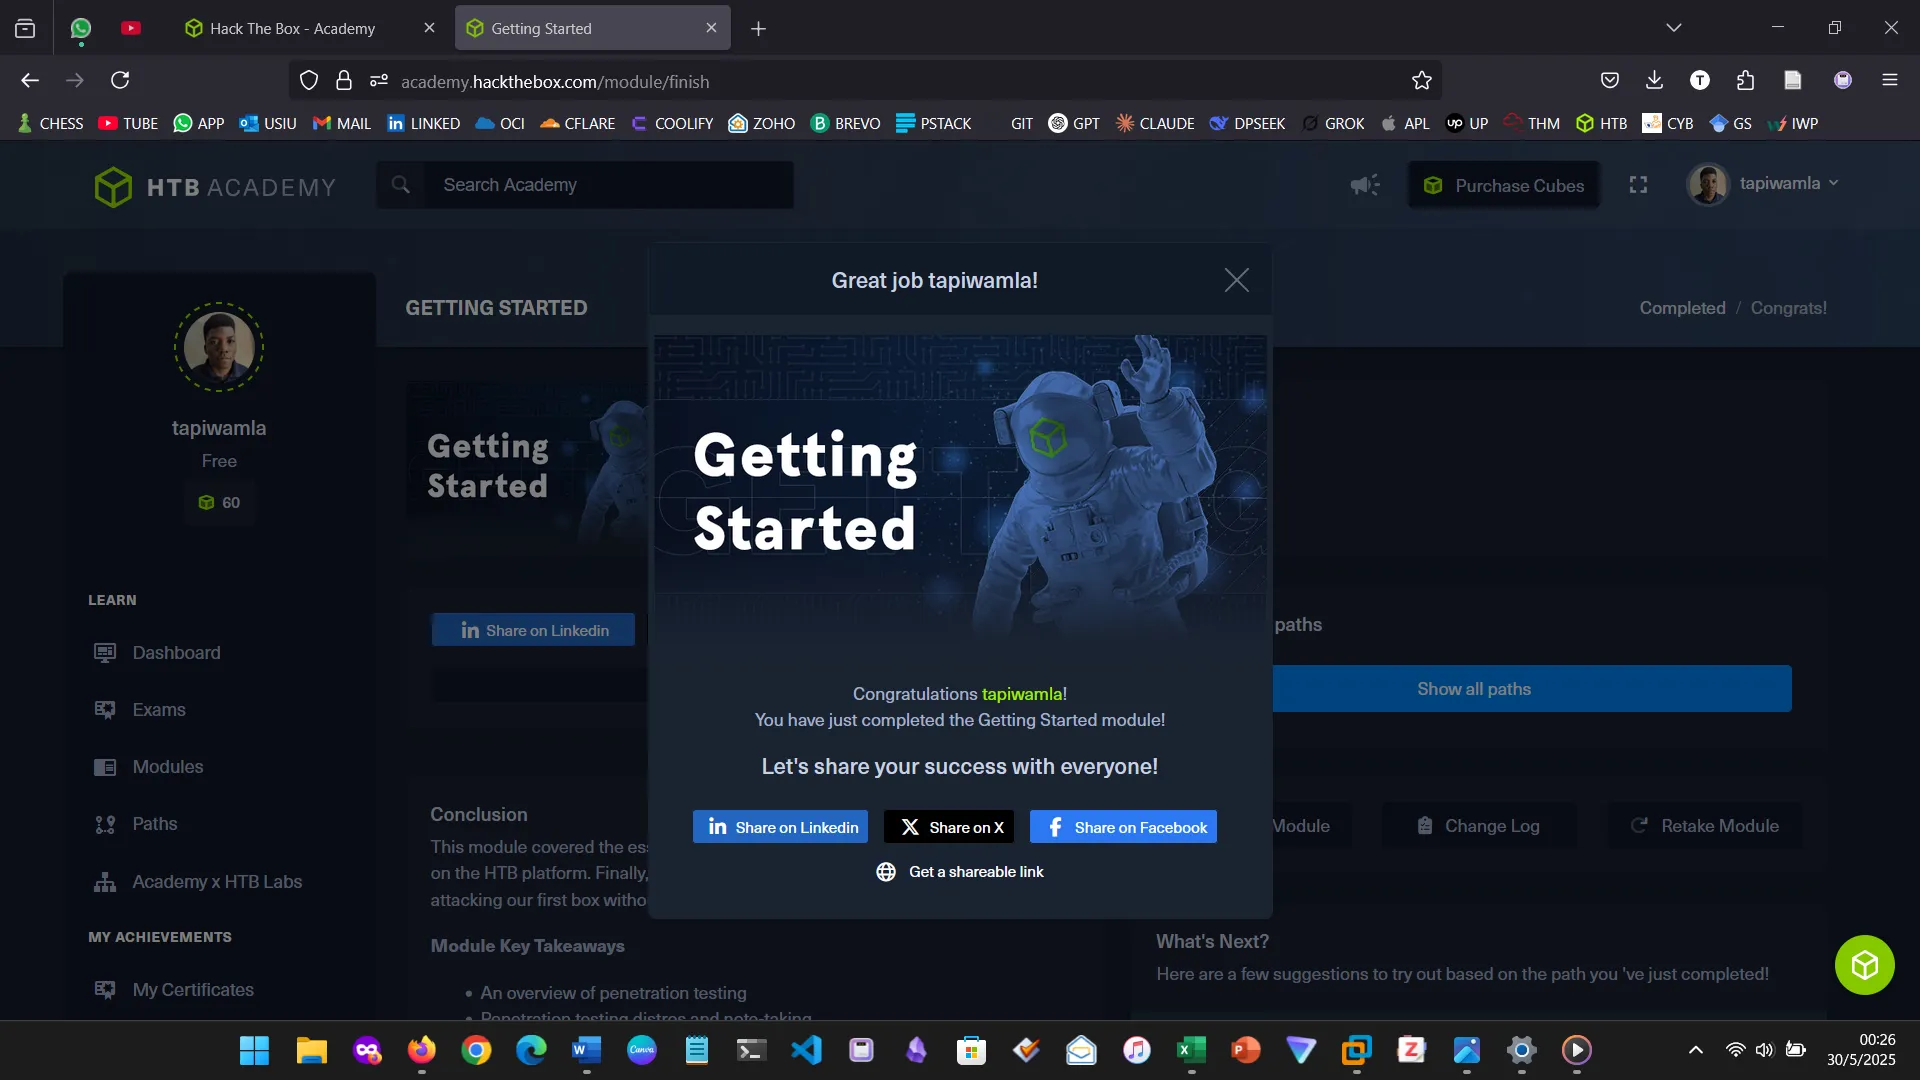Screen dimensions: 1920x1080
Task: Open the Modules section
Action: click(167, 766)
